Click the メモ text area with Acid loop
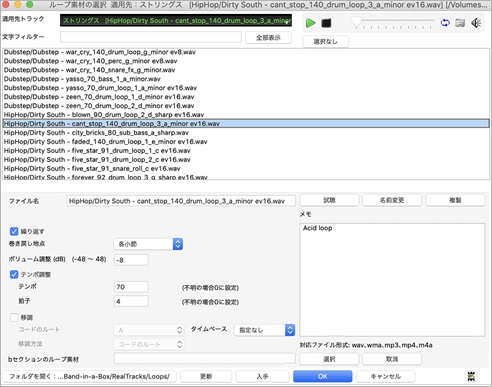This screenshot has width=492, height=387. click(x=392, y=280)
